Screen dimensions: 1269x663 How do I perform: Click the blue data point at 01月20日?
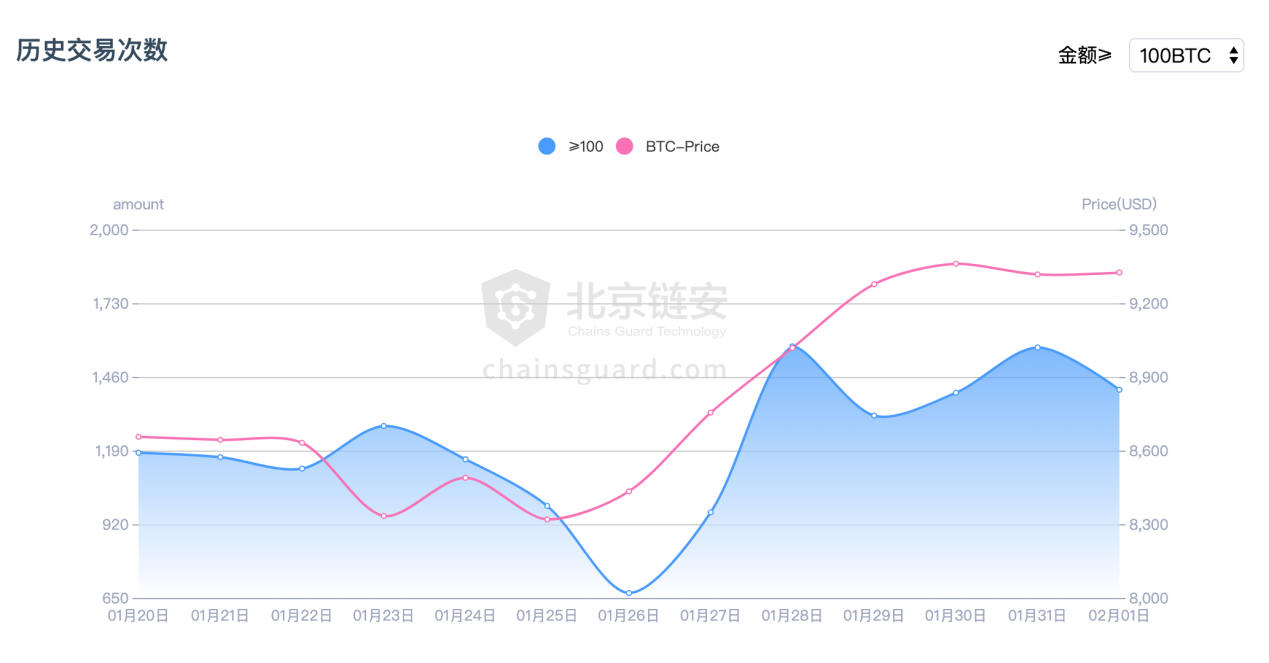click(x=138, y=453)
